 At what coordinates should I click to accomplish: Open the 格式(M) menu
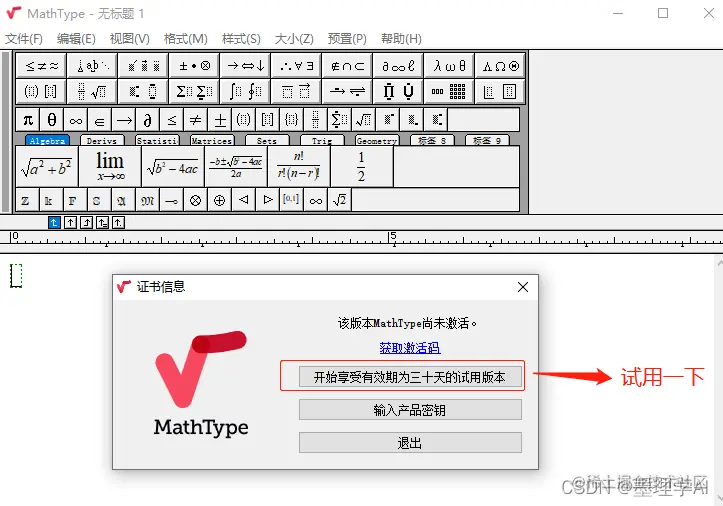186,39
